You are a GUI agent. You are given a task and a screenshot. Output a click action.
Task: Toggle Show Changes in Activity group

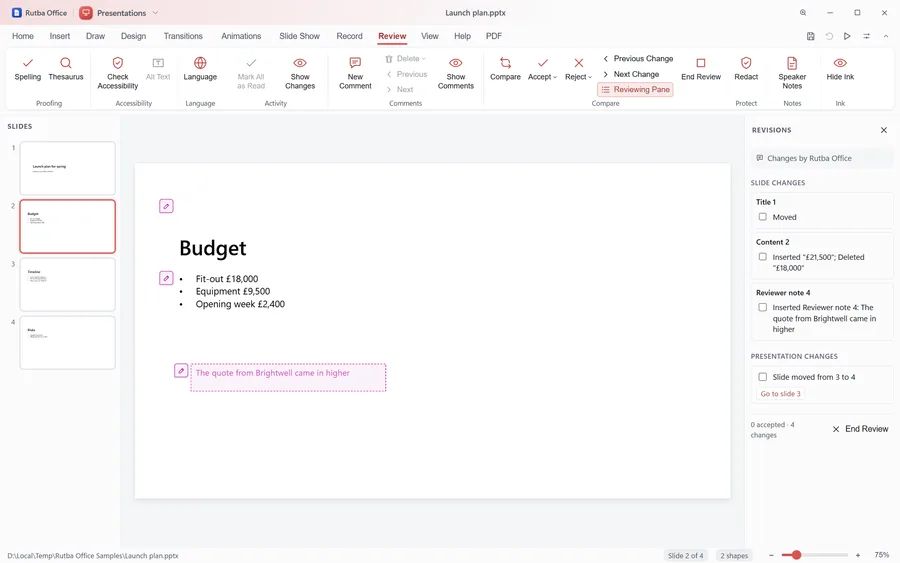(300, 73)
